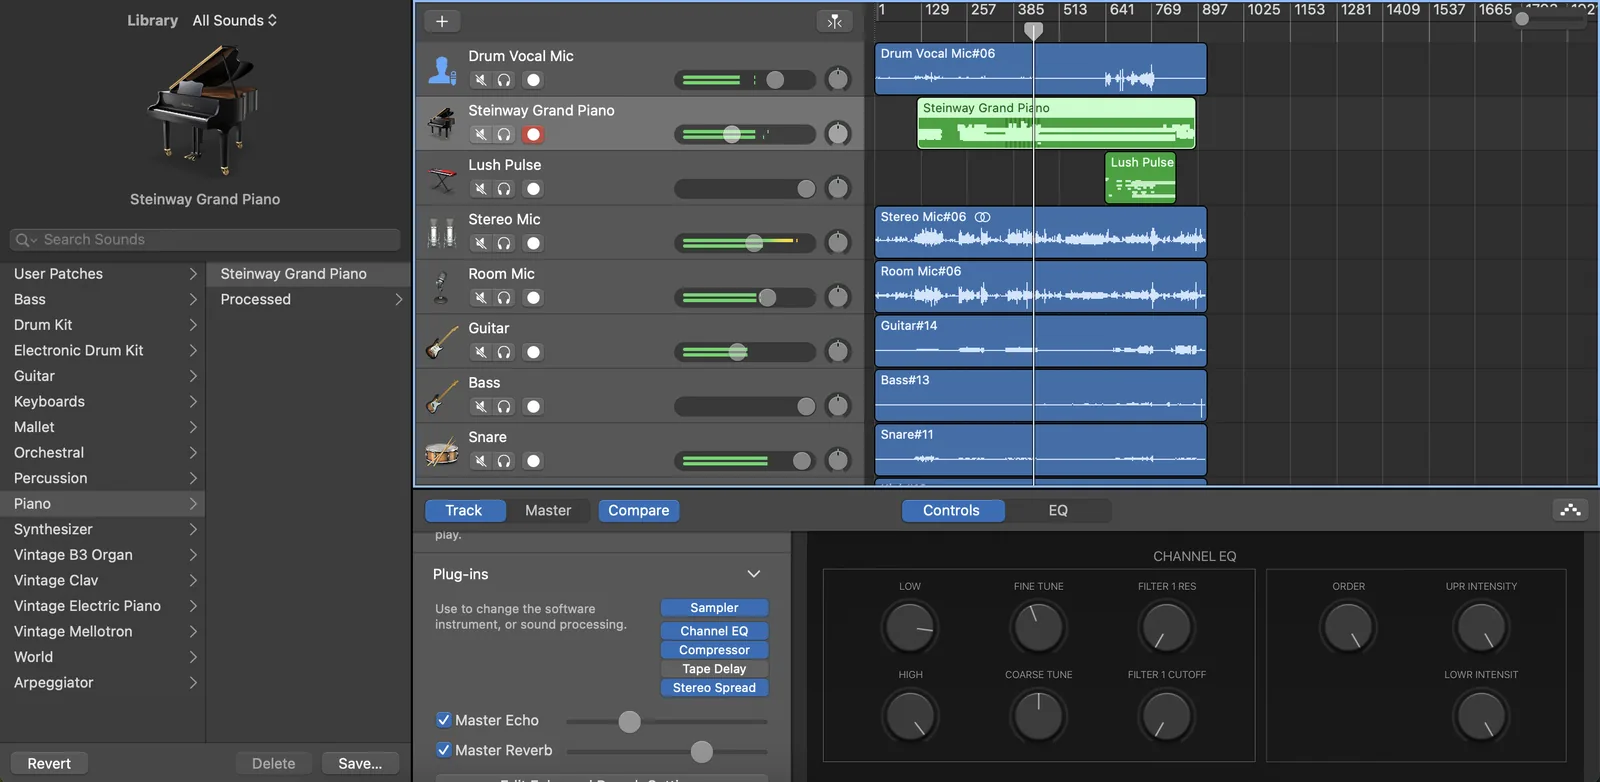Open the Smart Controls keyboard layout icon
This screenshot has width=1600, height=782.
click(x=1571, y=510)
